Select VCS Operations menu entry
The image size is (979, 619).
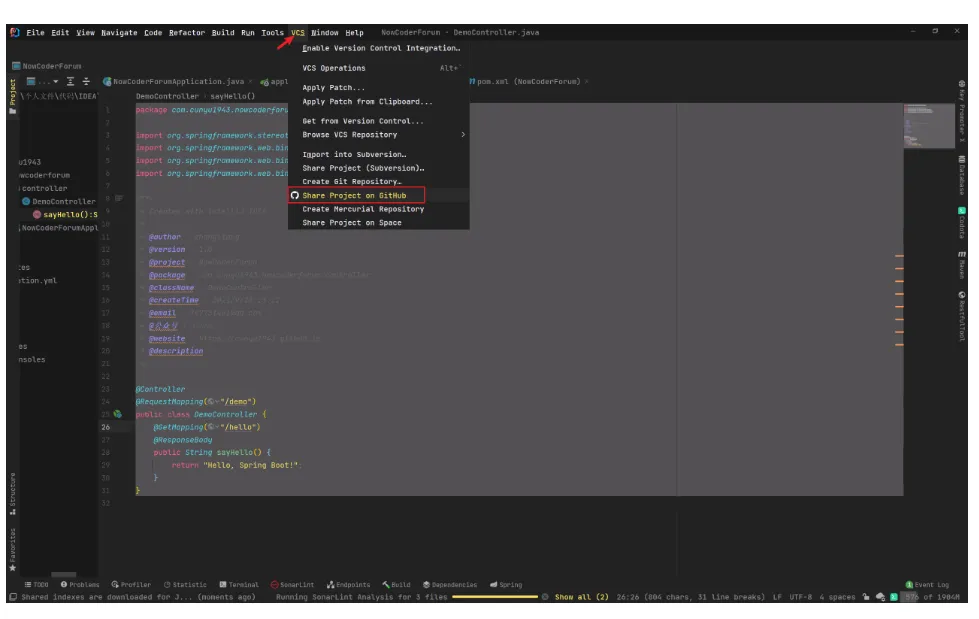coord(378,68)
